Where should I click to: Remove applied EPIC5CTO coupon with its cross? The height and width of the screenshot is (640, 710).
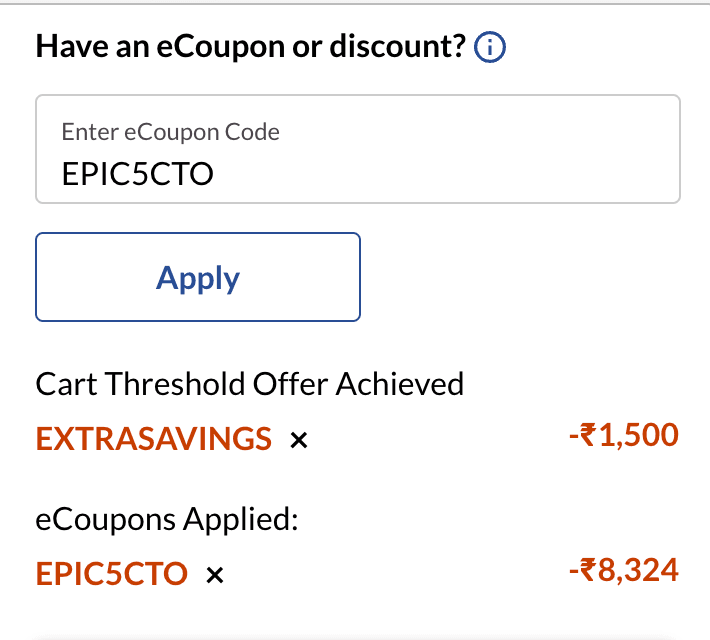pos(213,575)
